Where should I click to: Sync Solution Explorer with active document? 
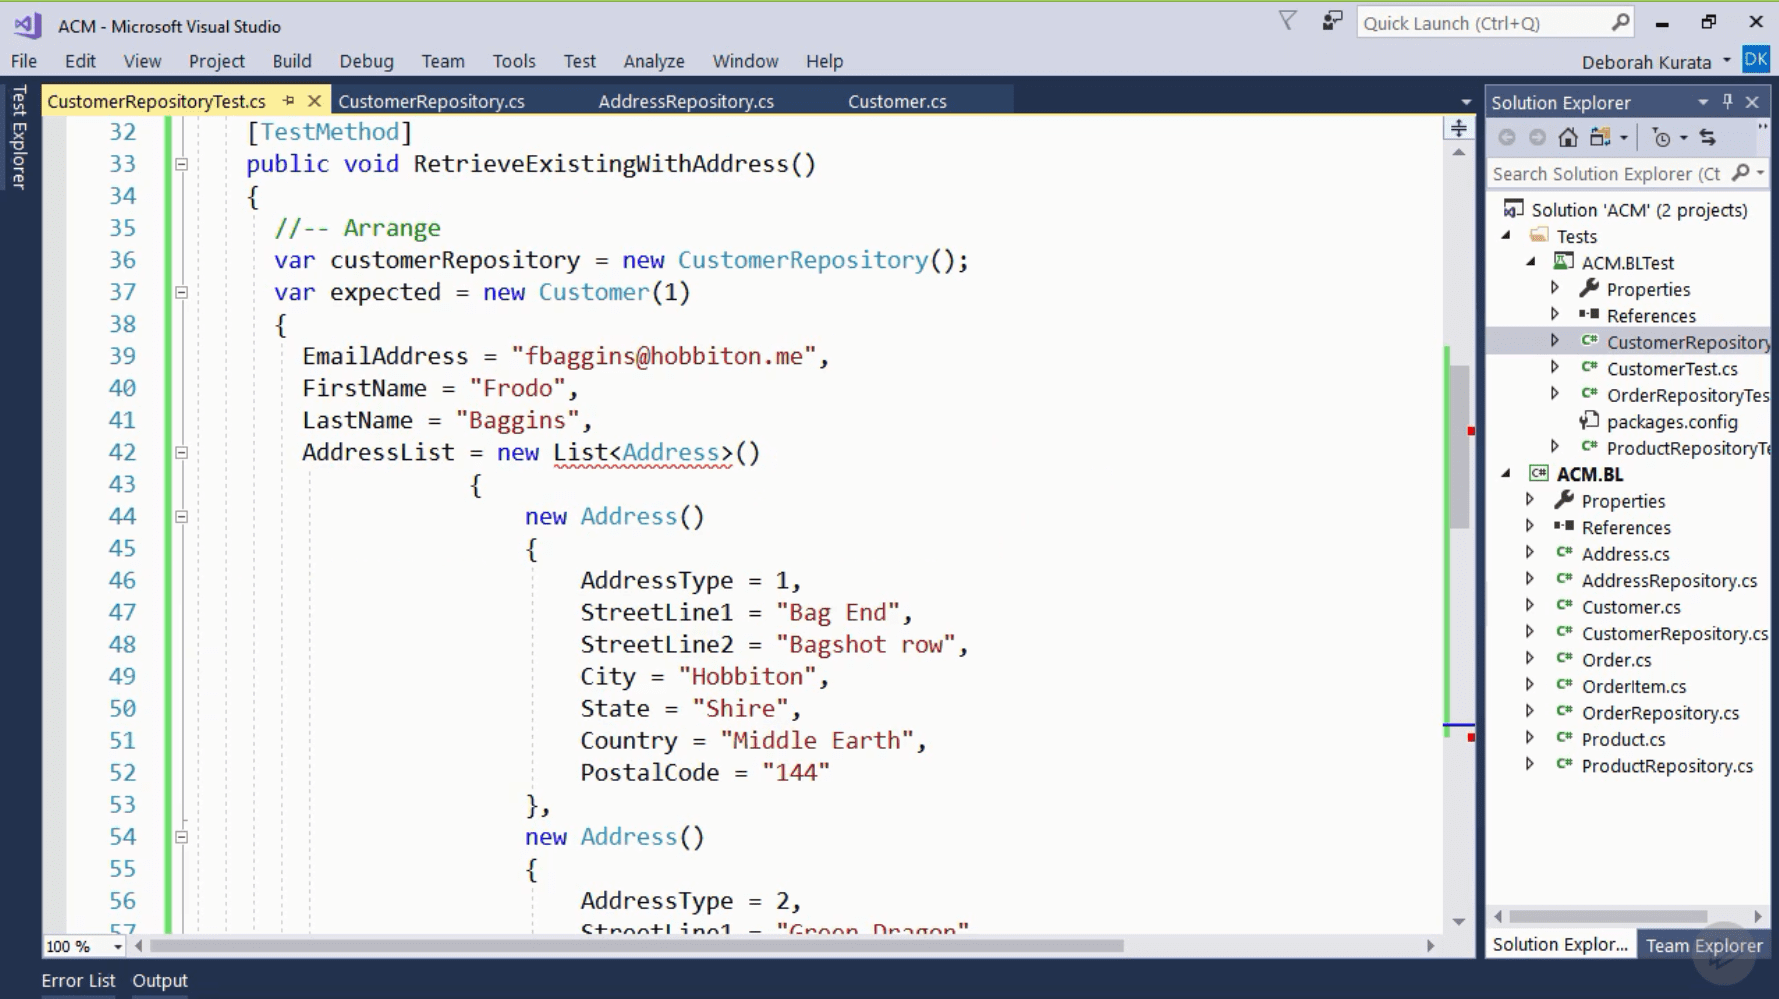pyautogui.click(x=1710, y=137)
